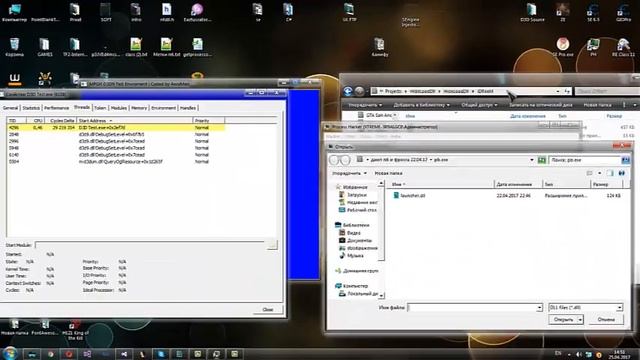Click the Windows Start orb
Viewport: 640px width, 360px height.
pyautogui.click(x=10, y=353)
